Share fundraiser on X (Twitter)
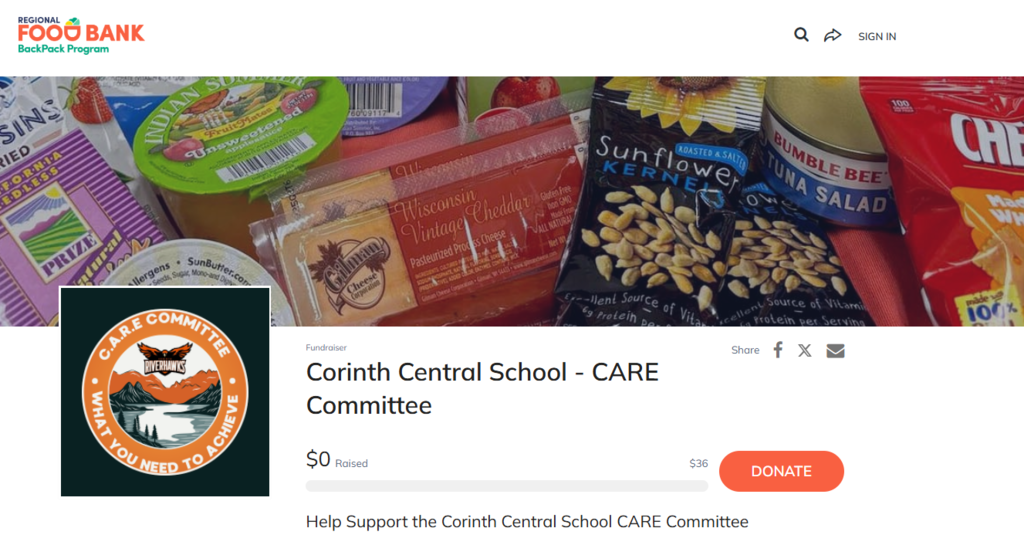This screenshot has width=1024, height=545. tap(805, 350)
